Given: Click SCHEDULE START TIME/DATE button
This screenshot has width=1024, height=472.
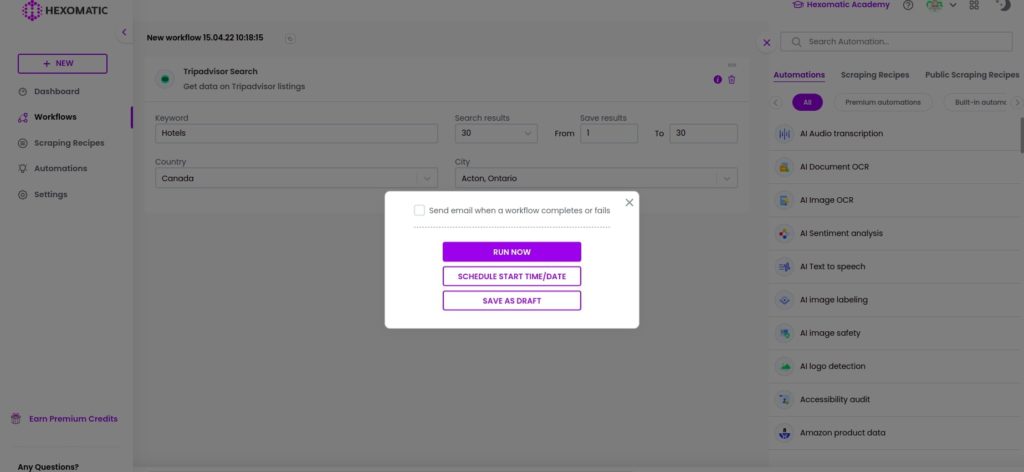Looking at the screenshot, I should (511, 276).
